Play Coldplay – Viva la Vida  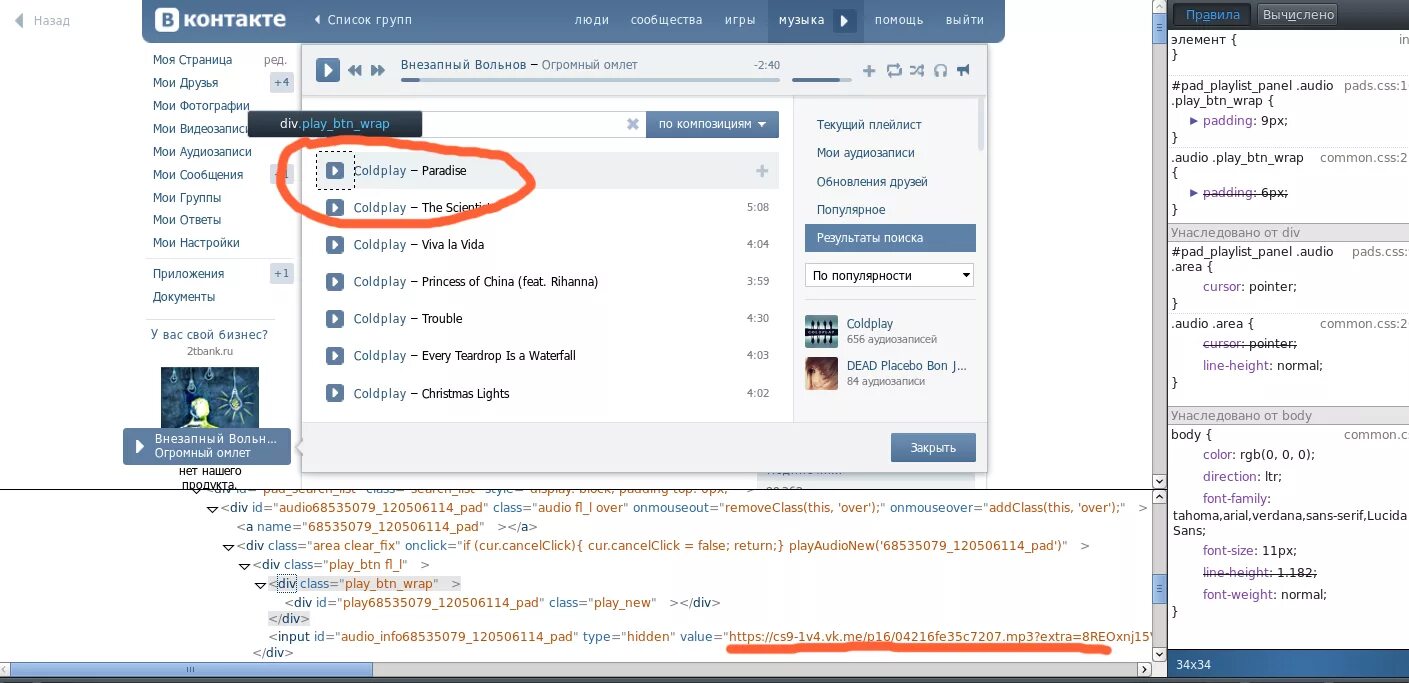(335, 245)
